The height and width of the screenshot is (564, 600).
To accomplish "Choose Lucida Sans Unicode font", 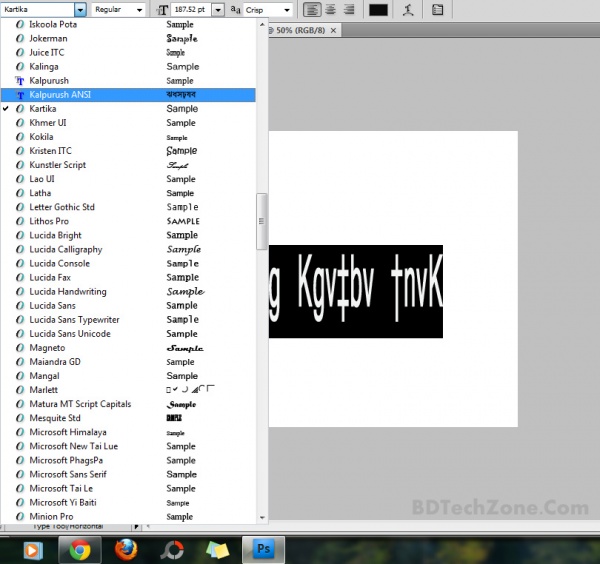I will pyautogui.click(x=128, y=334).
